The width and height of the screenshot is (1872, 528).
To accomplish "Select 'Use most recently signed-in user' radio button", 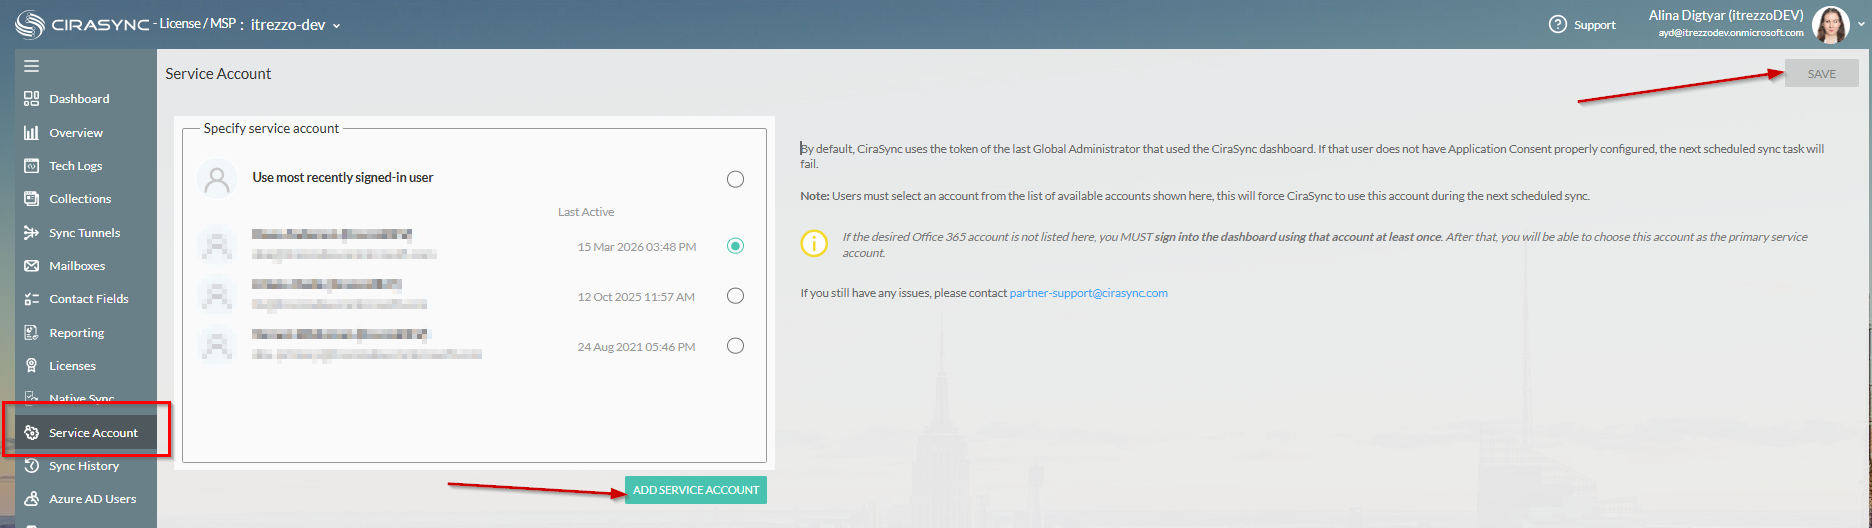I will tap(735, 179).
